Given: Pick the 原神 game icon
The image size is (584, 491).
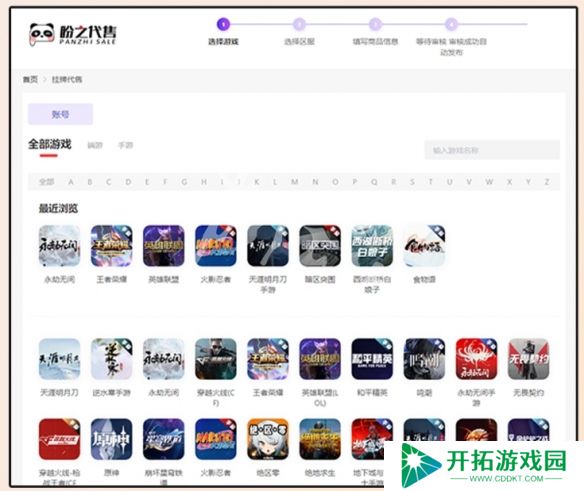Looking at the screenshot, I should point(112,439).
